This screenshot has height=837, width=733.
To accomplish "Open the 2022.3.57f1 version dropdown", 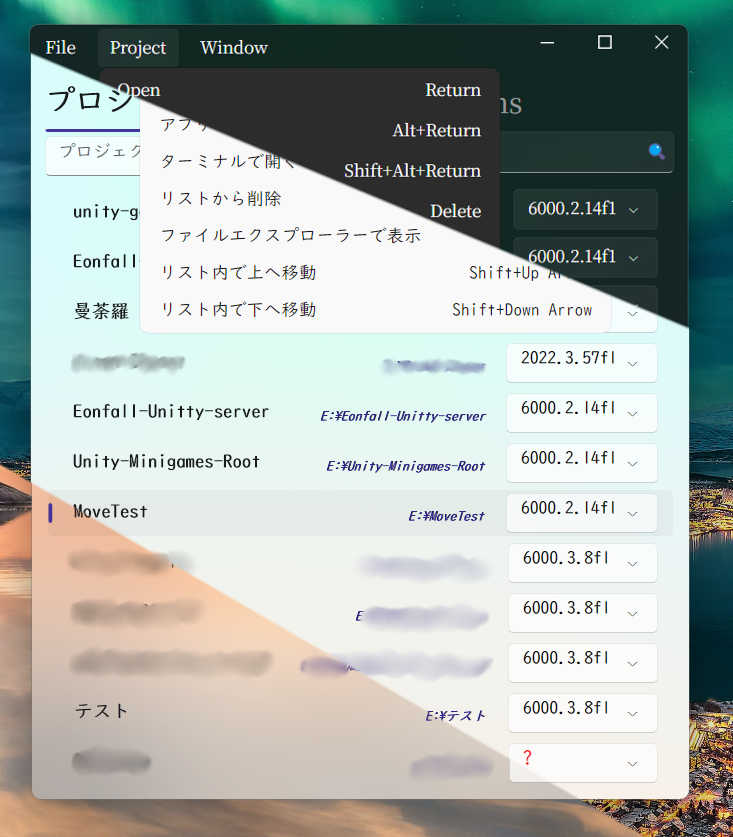I will point(581,363).
